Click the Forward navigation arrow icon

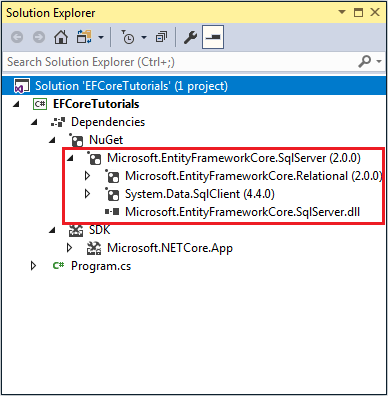click(39, 37)
